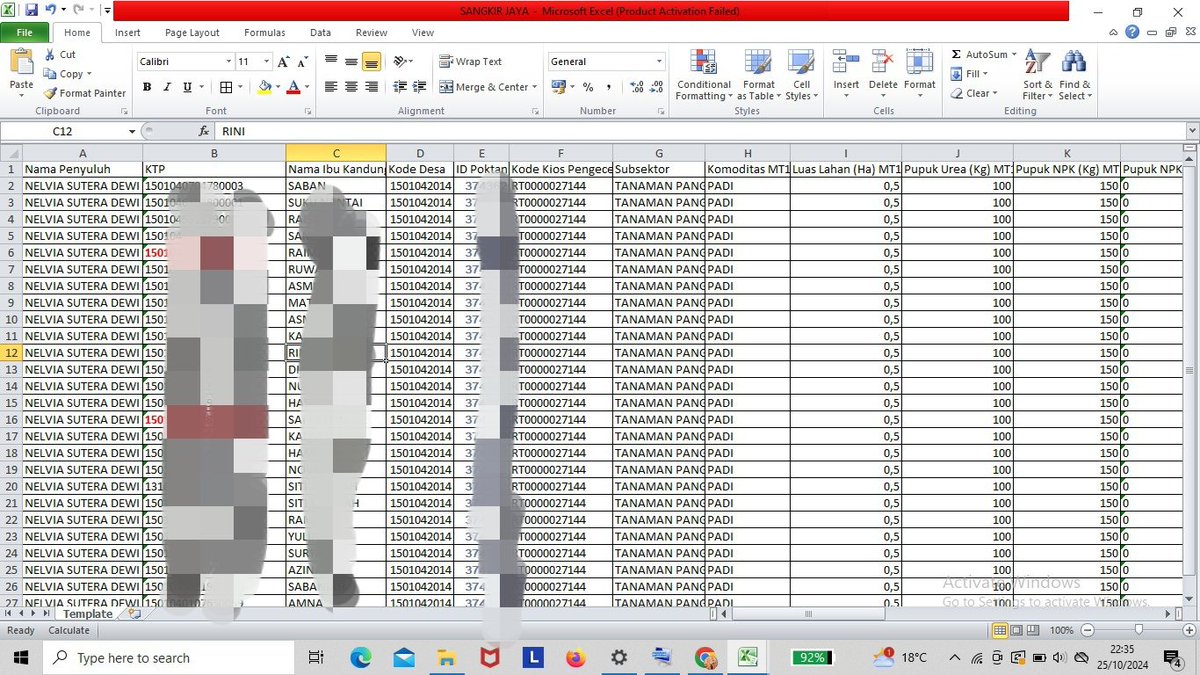Switch to Page Layout view icon
This screenshot has width=1200, height=675.
tap(1017, 630)
